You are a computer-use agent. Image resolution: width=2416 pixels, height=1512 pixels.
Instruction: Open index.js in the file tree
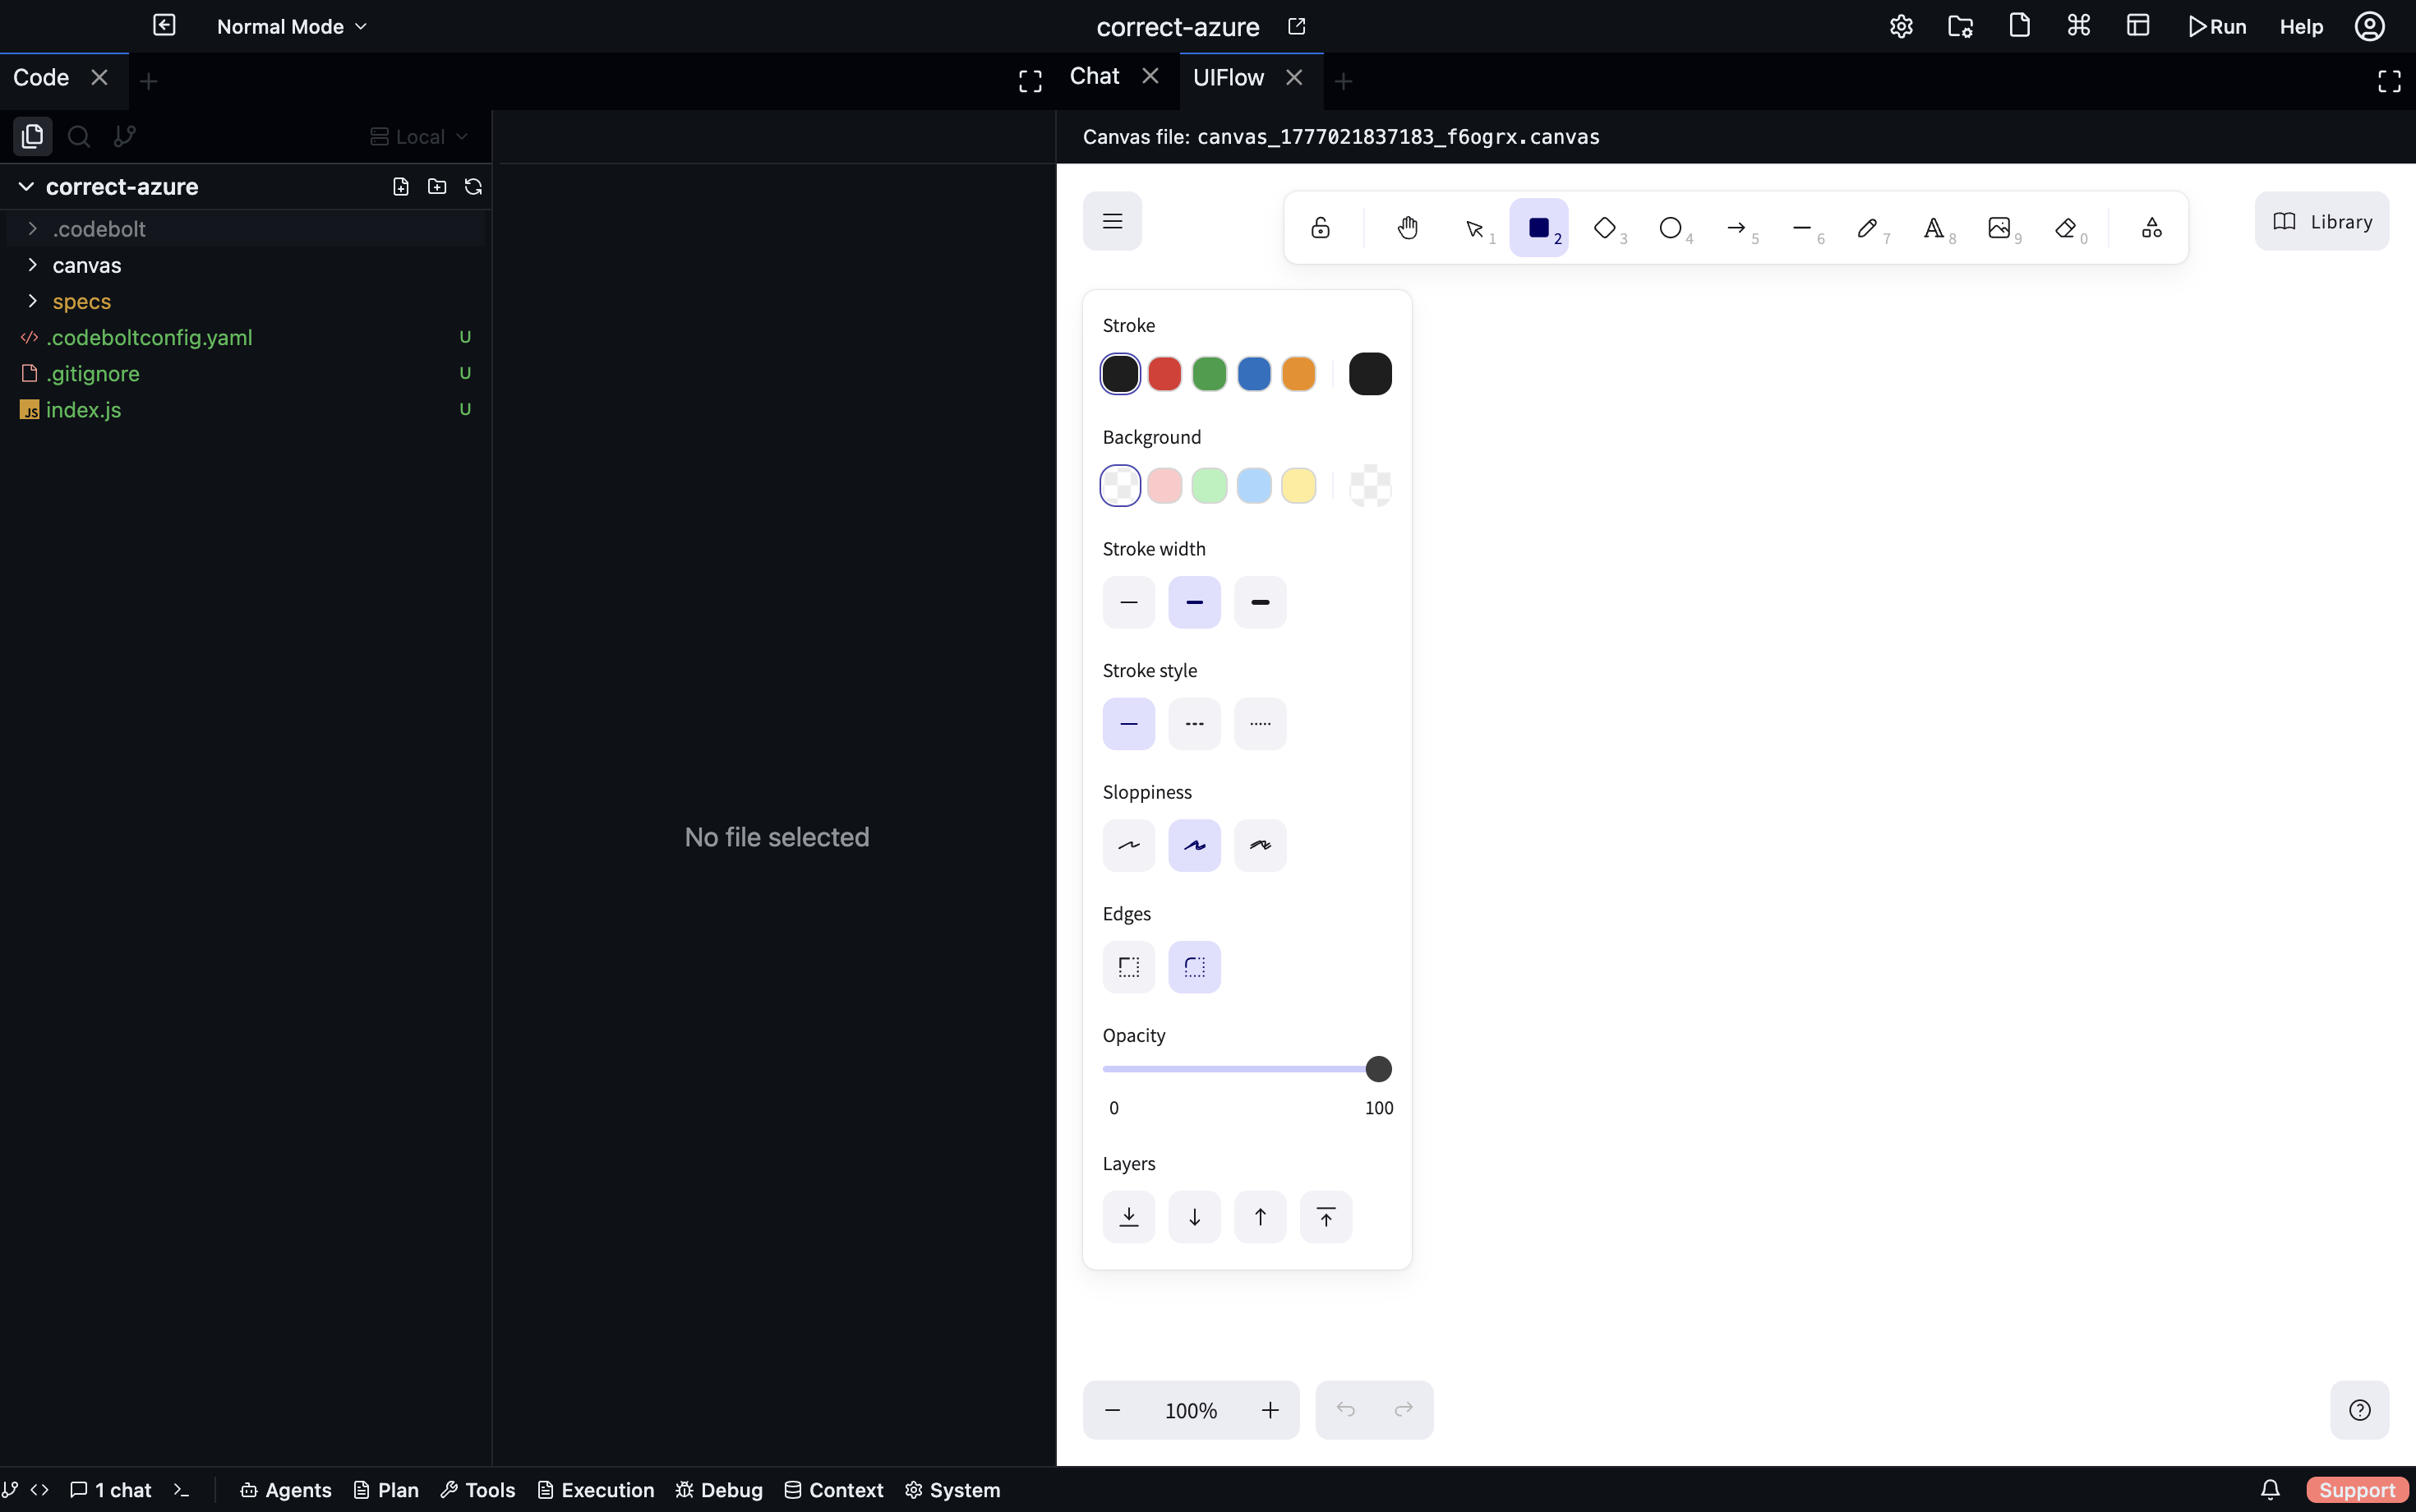pos(245,410)
